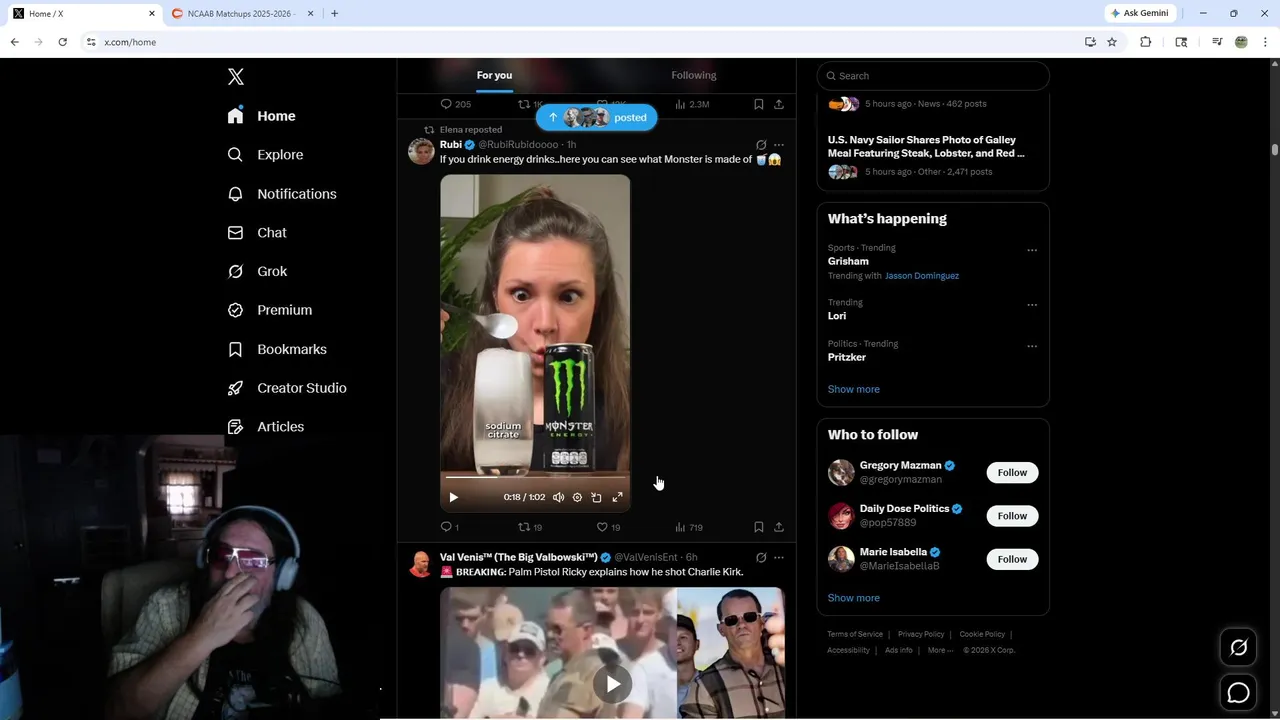Open Grok in sidebar
Viewport: 1280px width, 720px height.
257,271
